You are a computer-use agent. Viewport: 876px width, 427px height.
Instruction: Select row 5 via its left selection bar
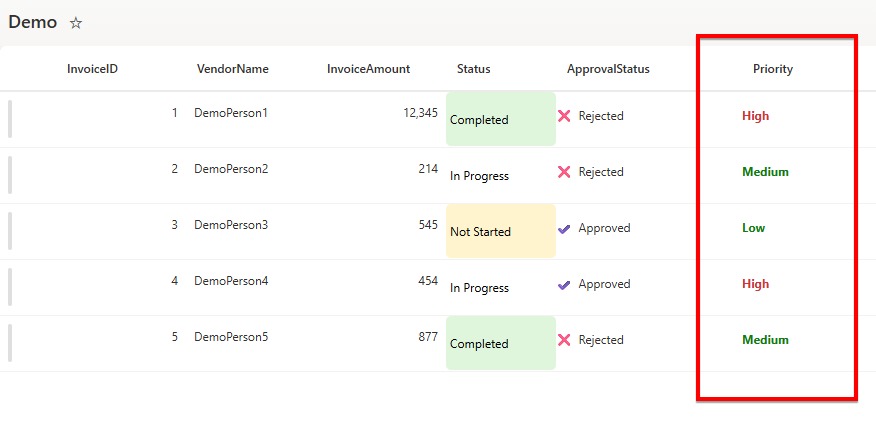click(10, 343)
